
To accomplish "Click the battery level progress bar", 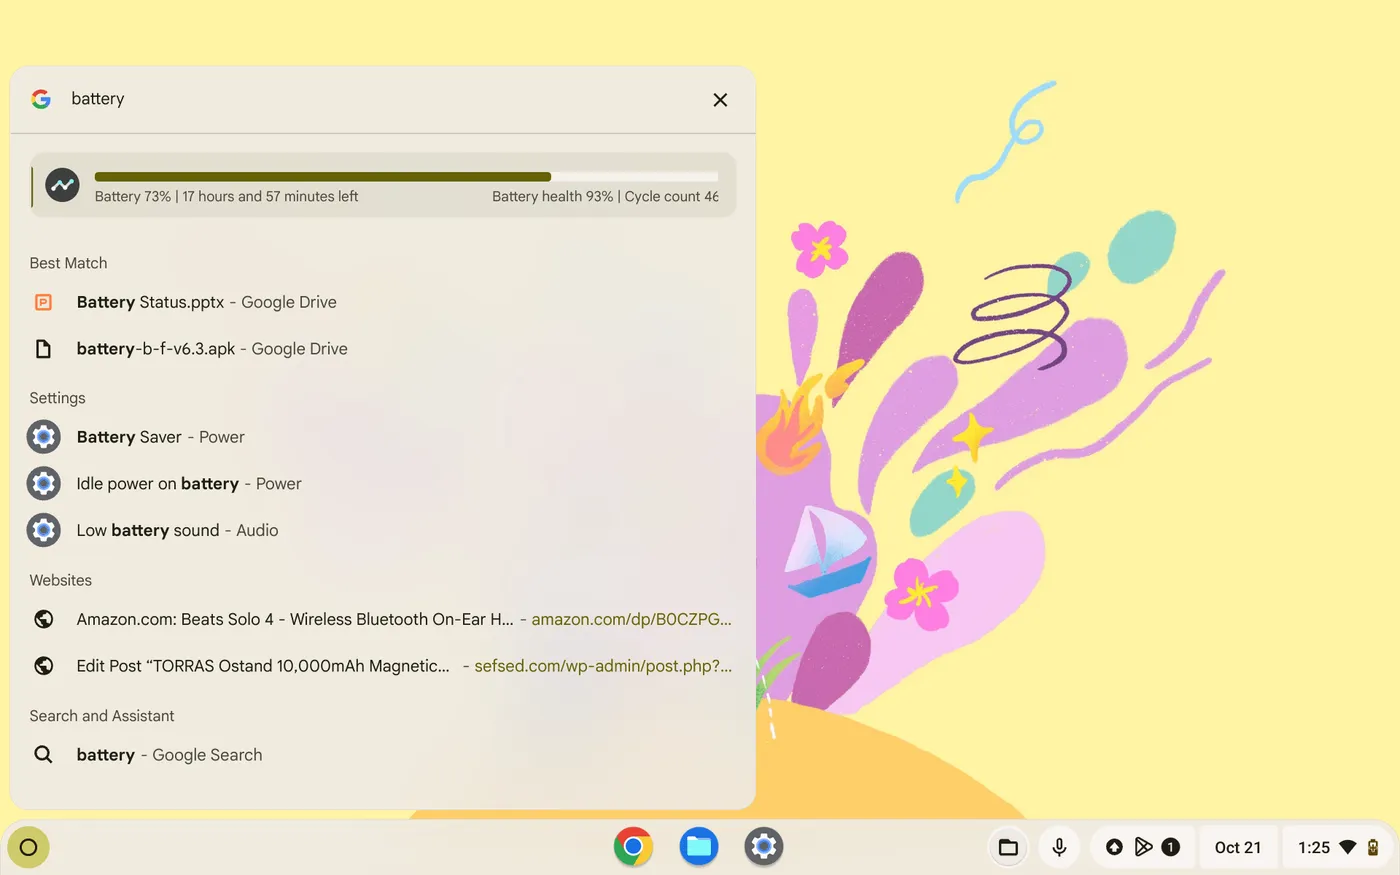I will [406, 177].
